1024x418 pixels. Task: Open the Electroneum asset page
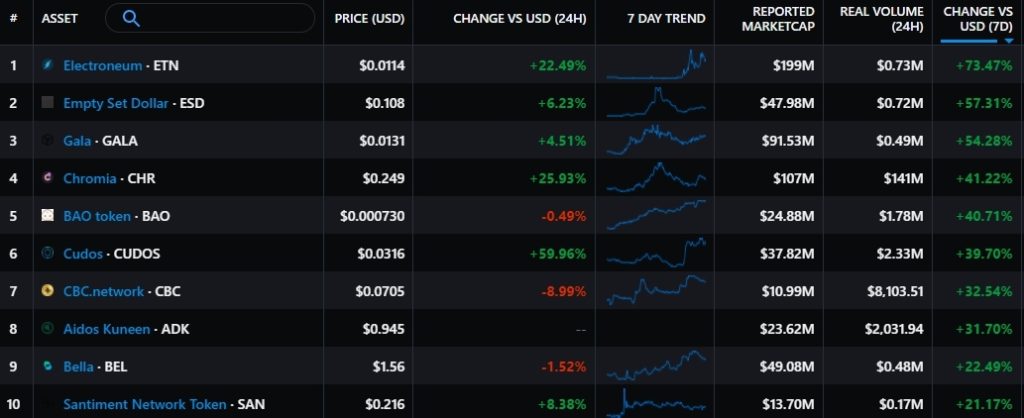click(x=102, y=65)
